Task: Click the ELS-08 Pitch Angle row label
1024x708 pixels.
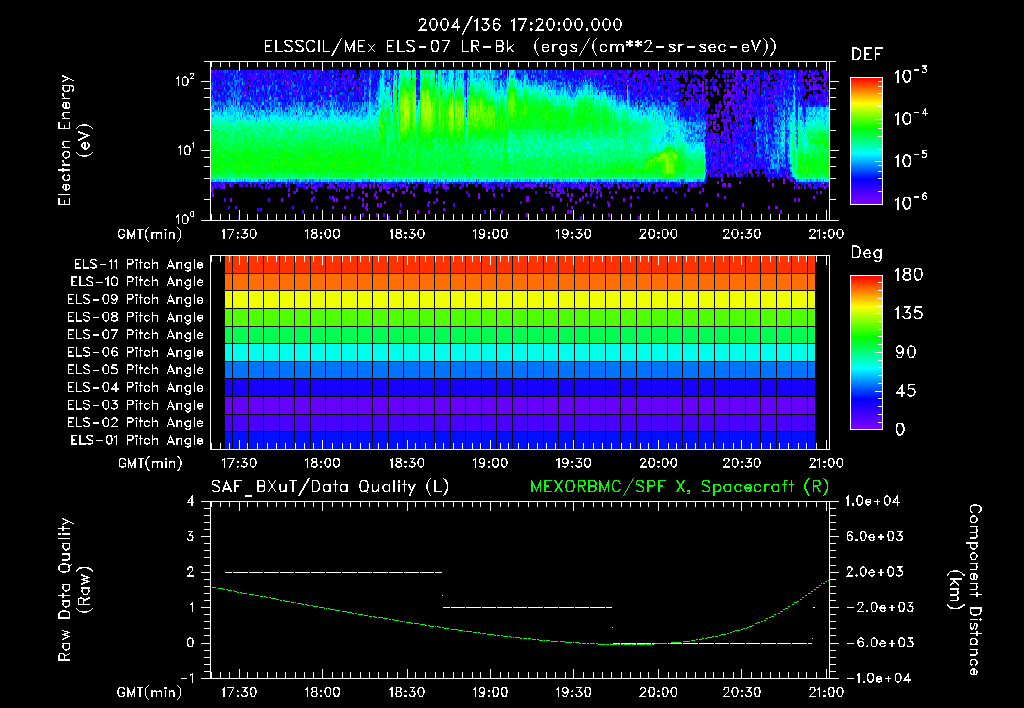Action: pyautogui.click(x=136, y=317)
